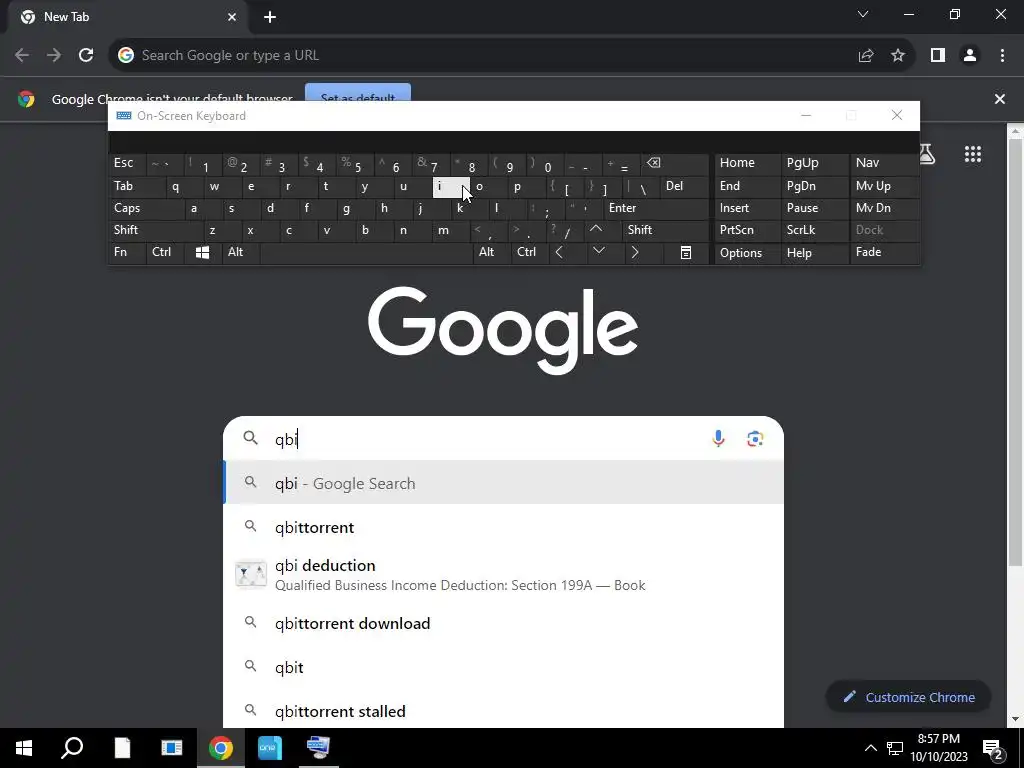Click the Backspace key on on-screen keyboard
Viewport: 1024px width, 768px height.
675,163
